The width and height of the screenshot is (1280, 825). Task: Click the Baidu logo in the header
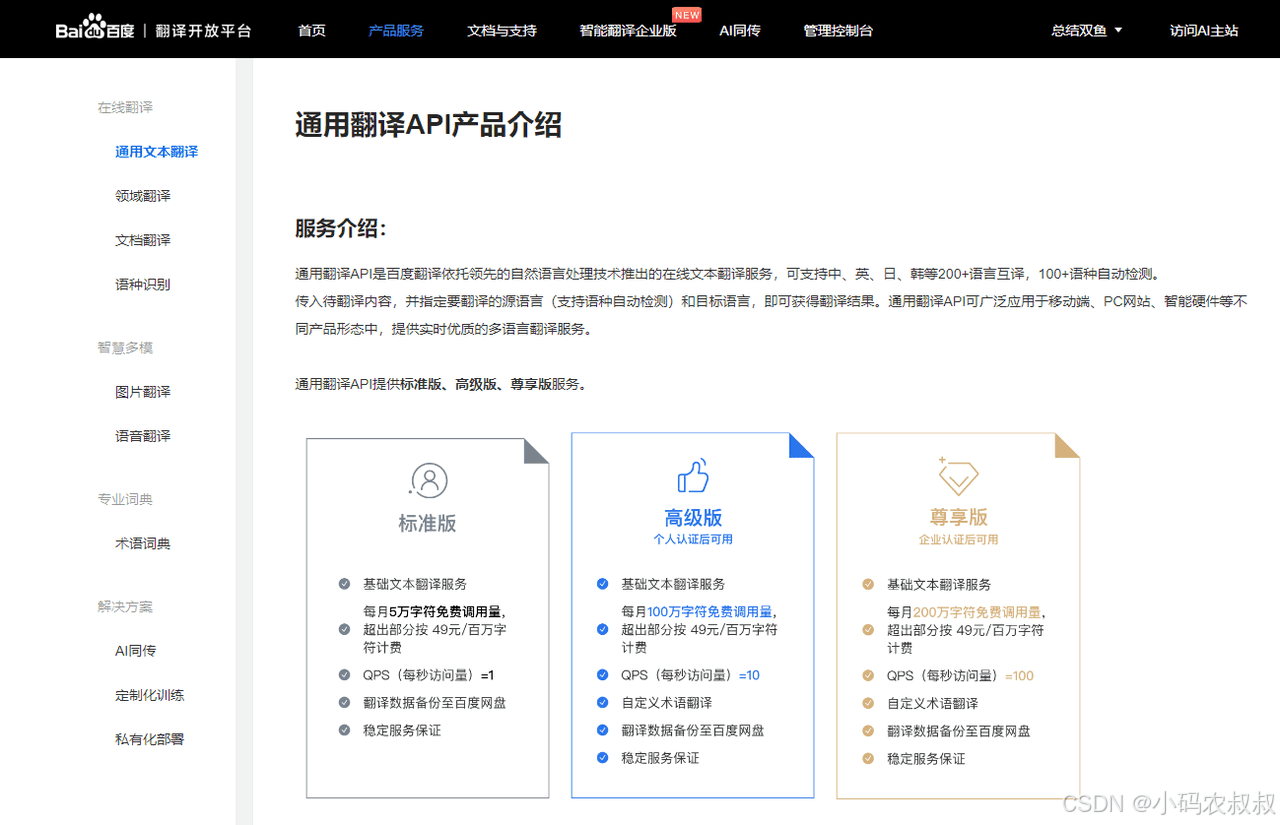tap(95, 30)
